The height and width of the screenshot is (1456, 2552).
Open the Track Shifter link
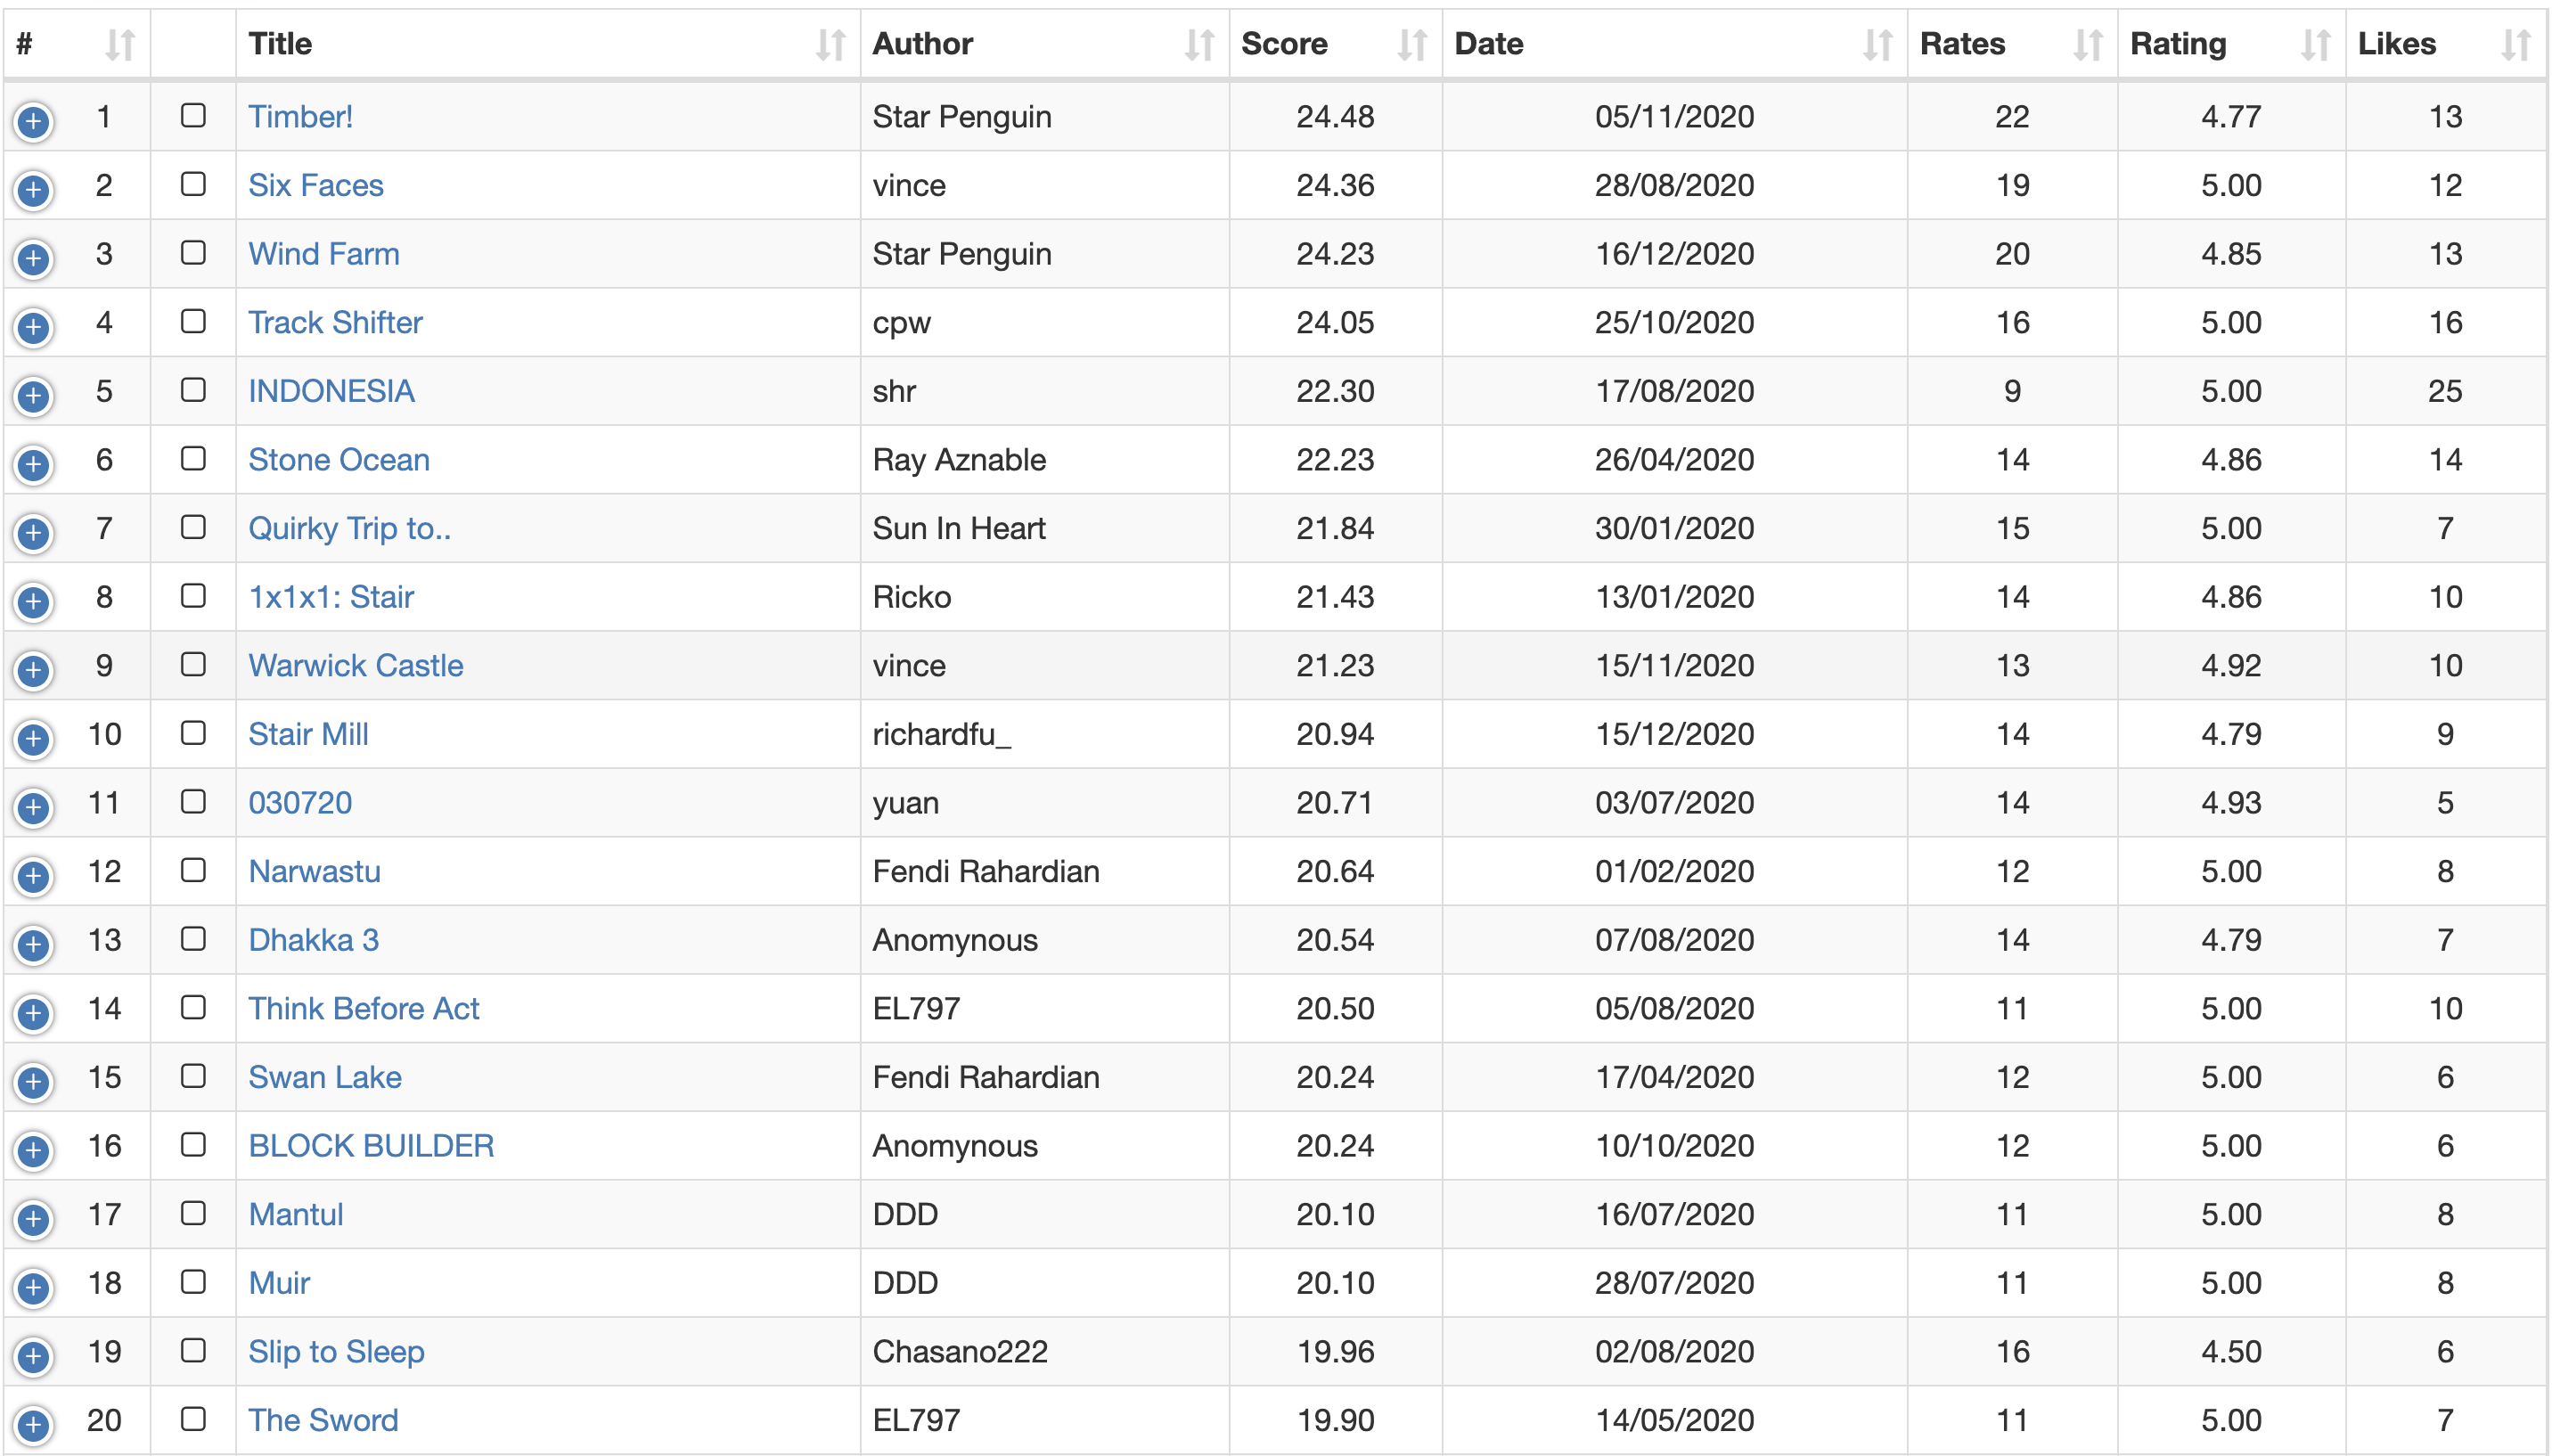pos(335,323)
